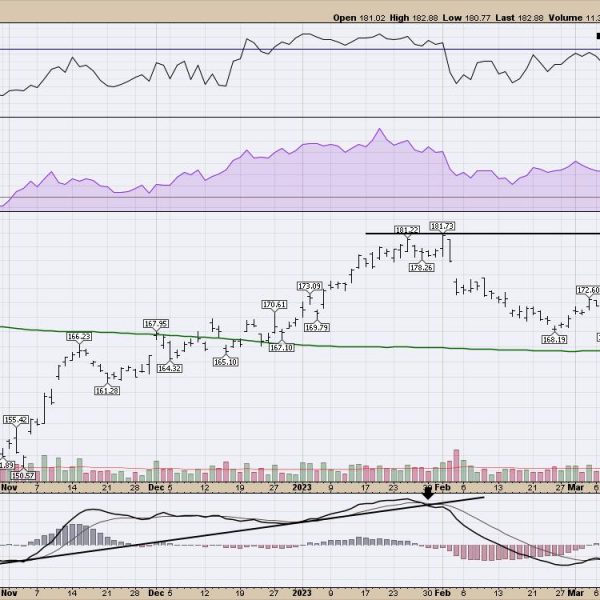Select the 165.10 price low label
600x600 pixels.
click(225, 362)
